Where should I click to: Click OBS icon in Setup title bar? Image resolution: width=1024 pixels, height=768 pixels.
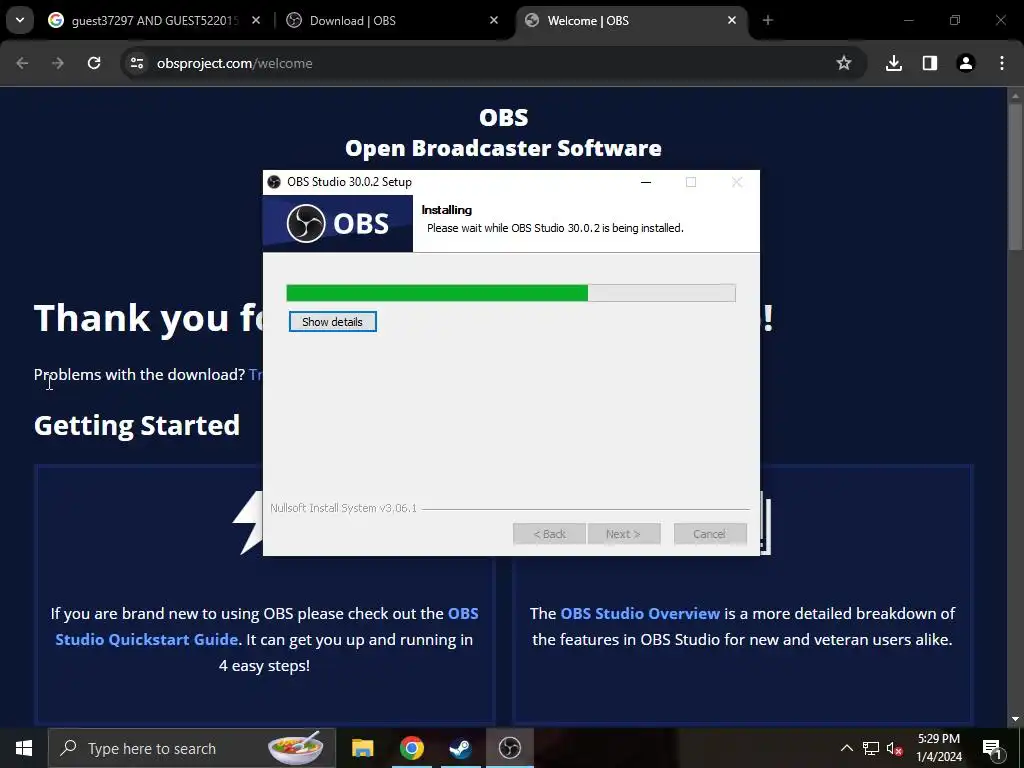tap(274, 182)
